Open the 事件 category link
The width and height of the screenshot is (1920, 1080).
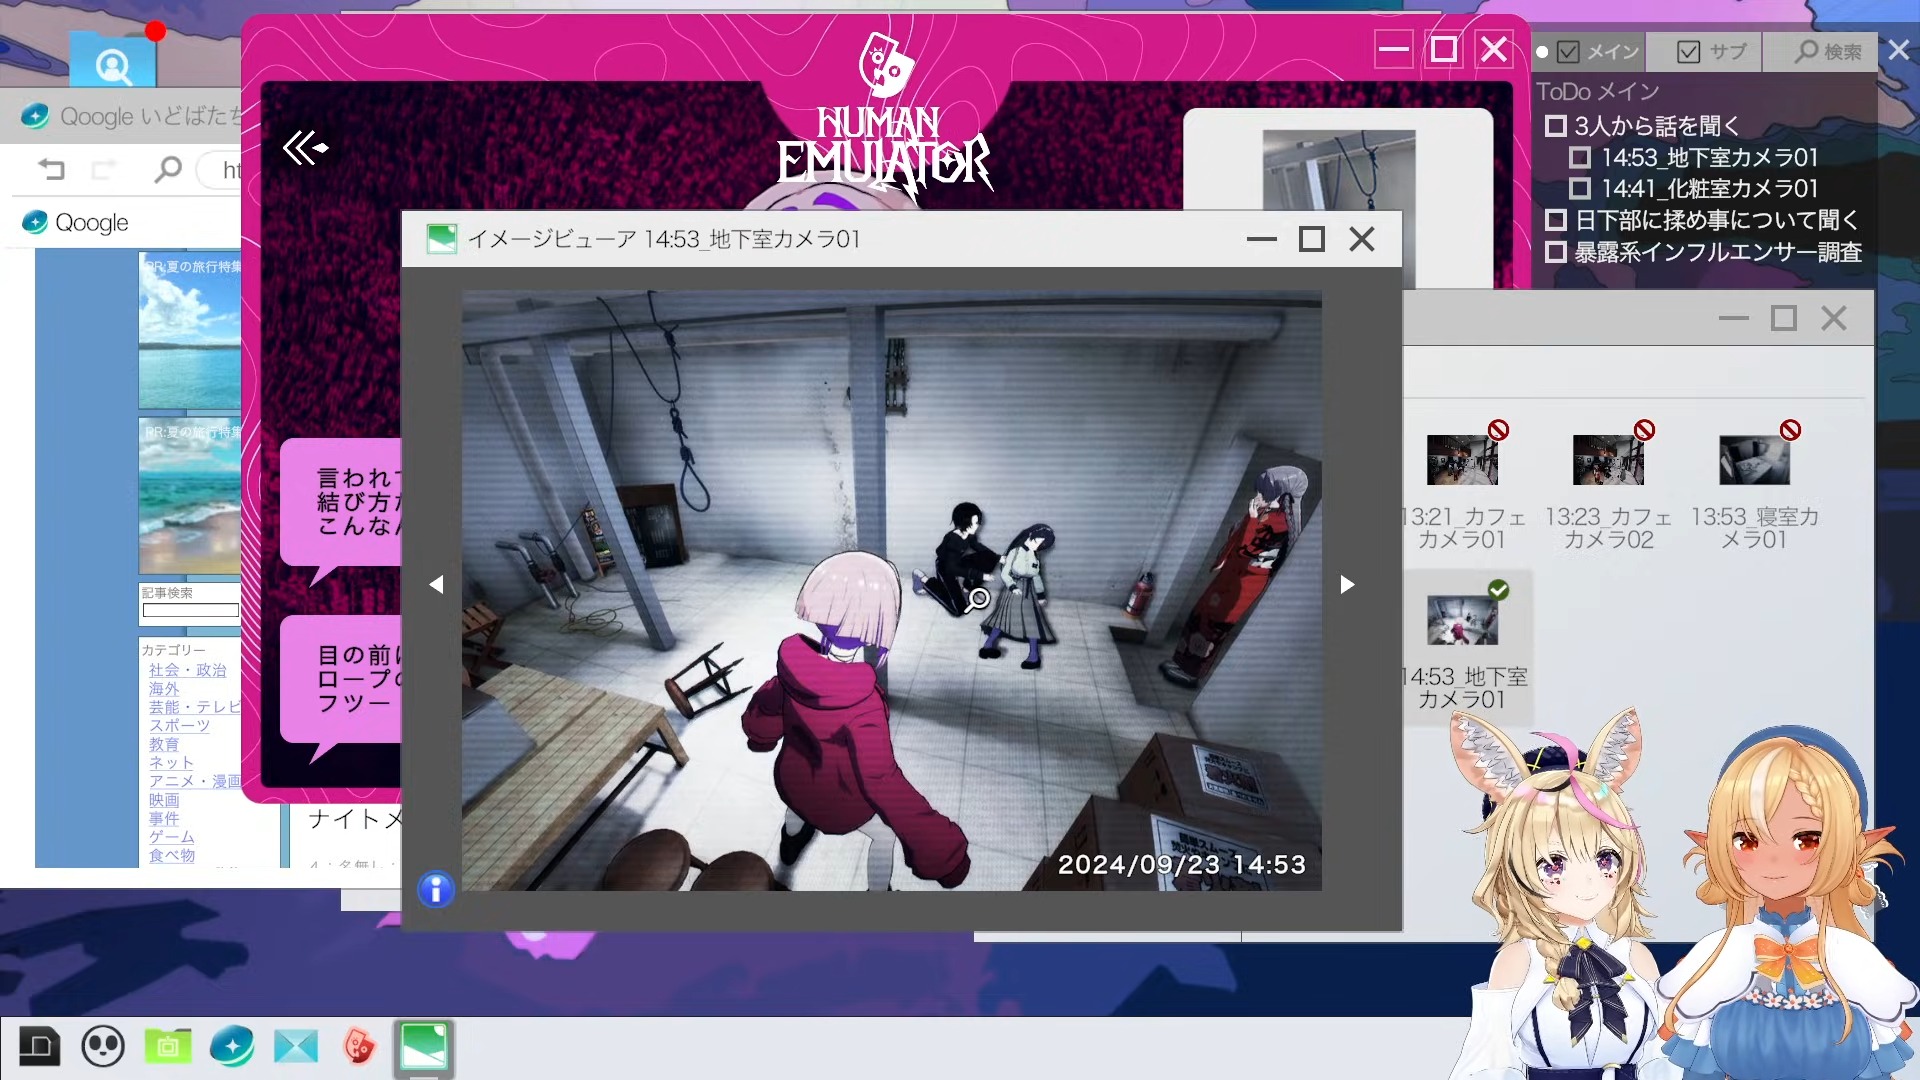(x=164, y=818)
